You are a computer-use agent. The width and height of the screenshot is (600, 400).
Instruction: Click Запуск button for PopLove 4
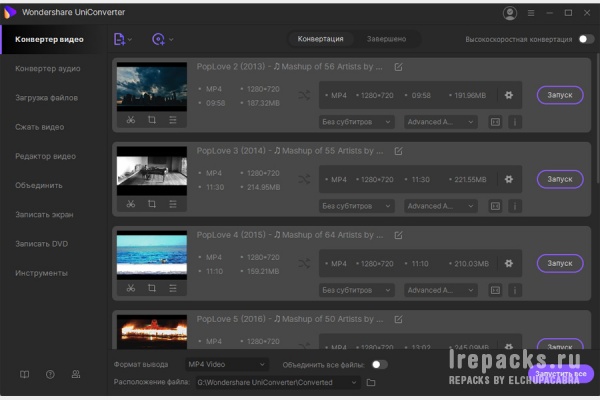click(x=560, y=263)
